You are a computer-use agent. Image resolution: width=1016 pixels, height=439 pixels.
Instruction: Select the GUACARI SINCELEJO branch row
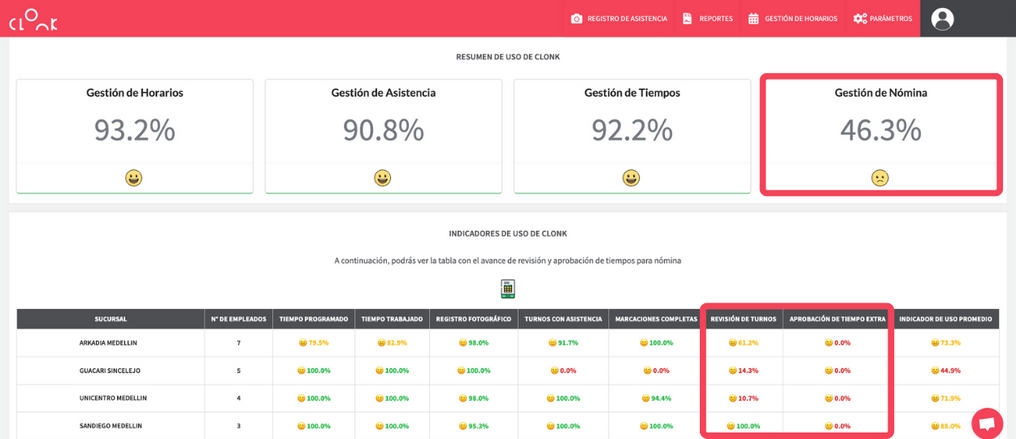pos(110,371)
